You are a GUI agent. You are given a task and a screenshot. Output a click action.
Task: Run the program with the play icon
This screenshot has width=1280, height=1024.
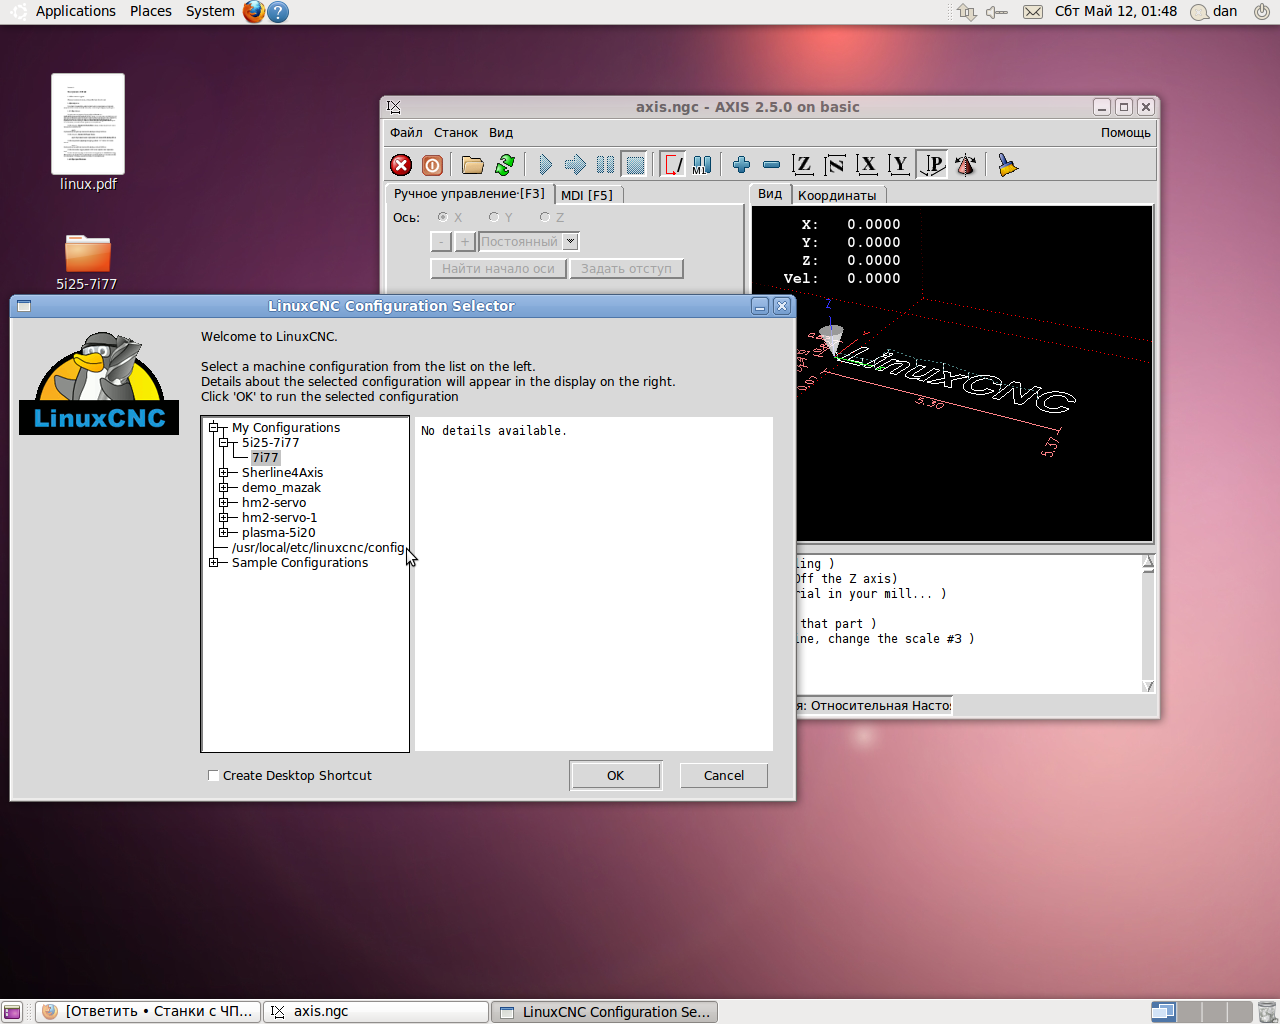click(545, 165)
